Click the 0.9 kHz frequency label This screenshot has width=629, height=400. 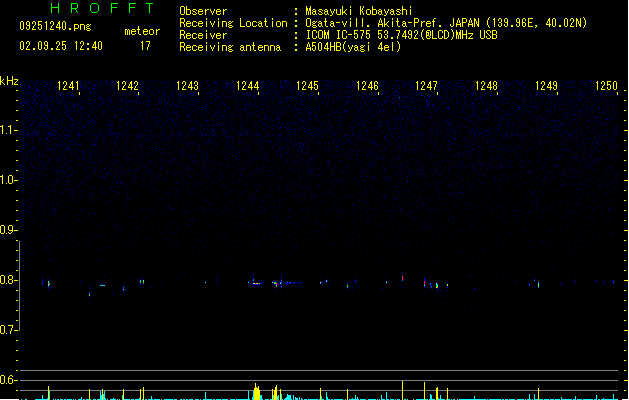pos(8,230)
